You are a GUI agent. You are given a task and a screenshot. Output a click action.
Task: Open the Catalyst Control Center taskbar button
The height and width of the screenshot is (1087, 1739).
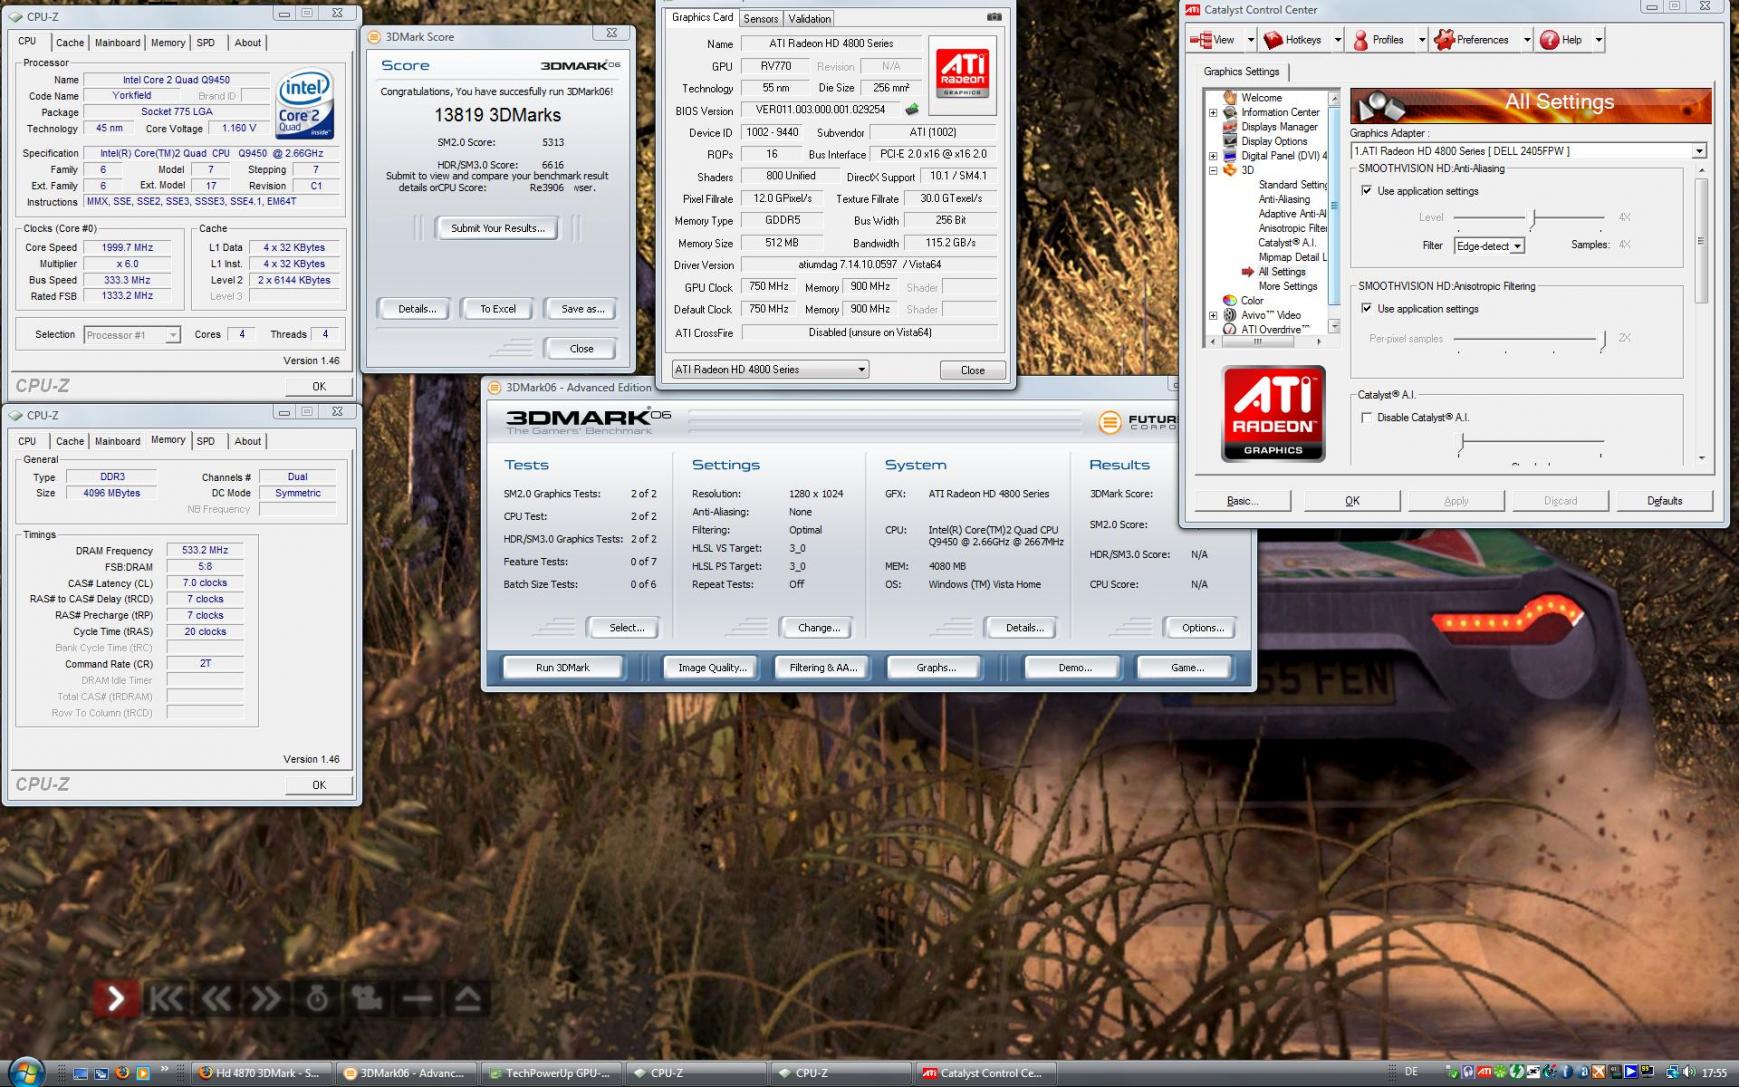984,1073
